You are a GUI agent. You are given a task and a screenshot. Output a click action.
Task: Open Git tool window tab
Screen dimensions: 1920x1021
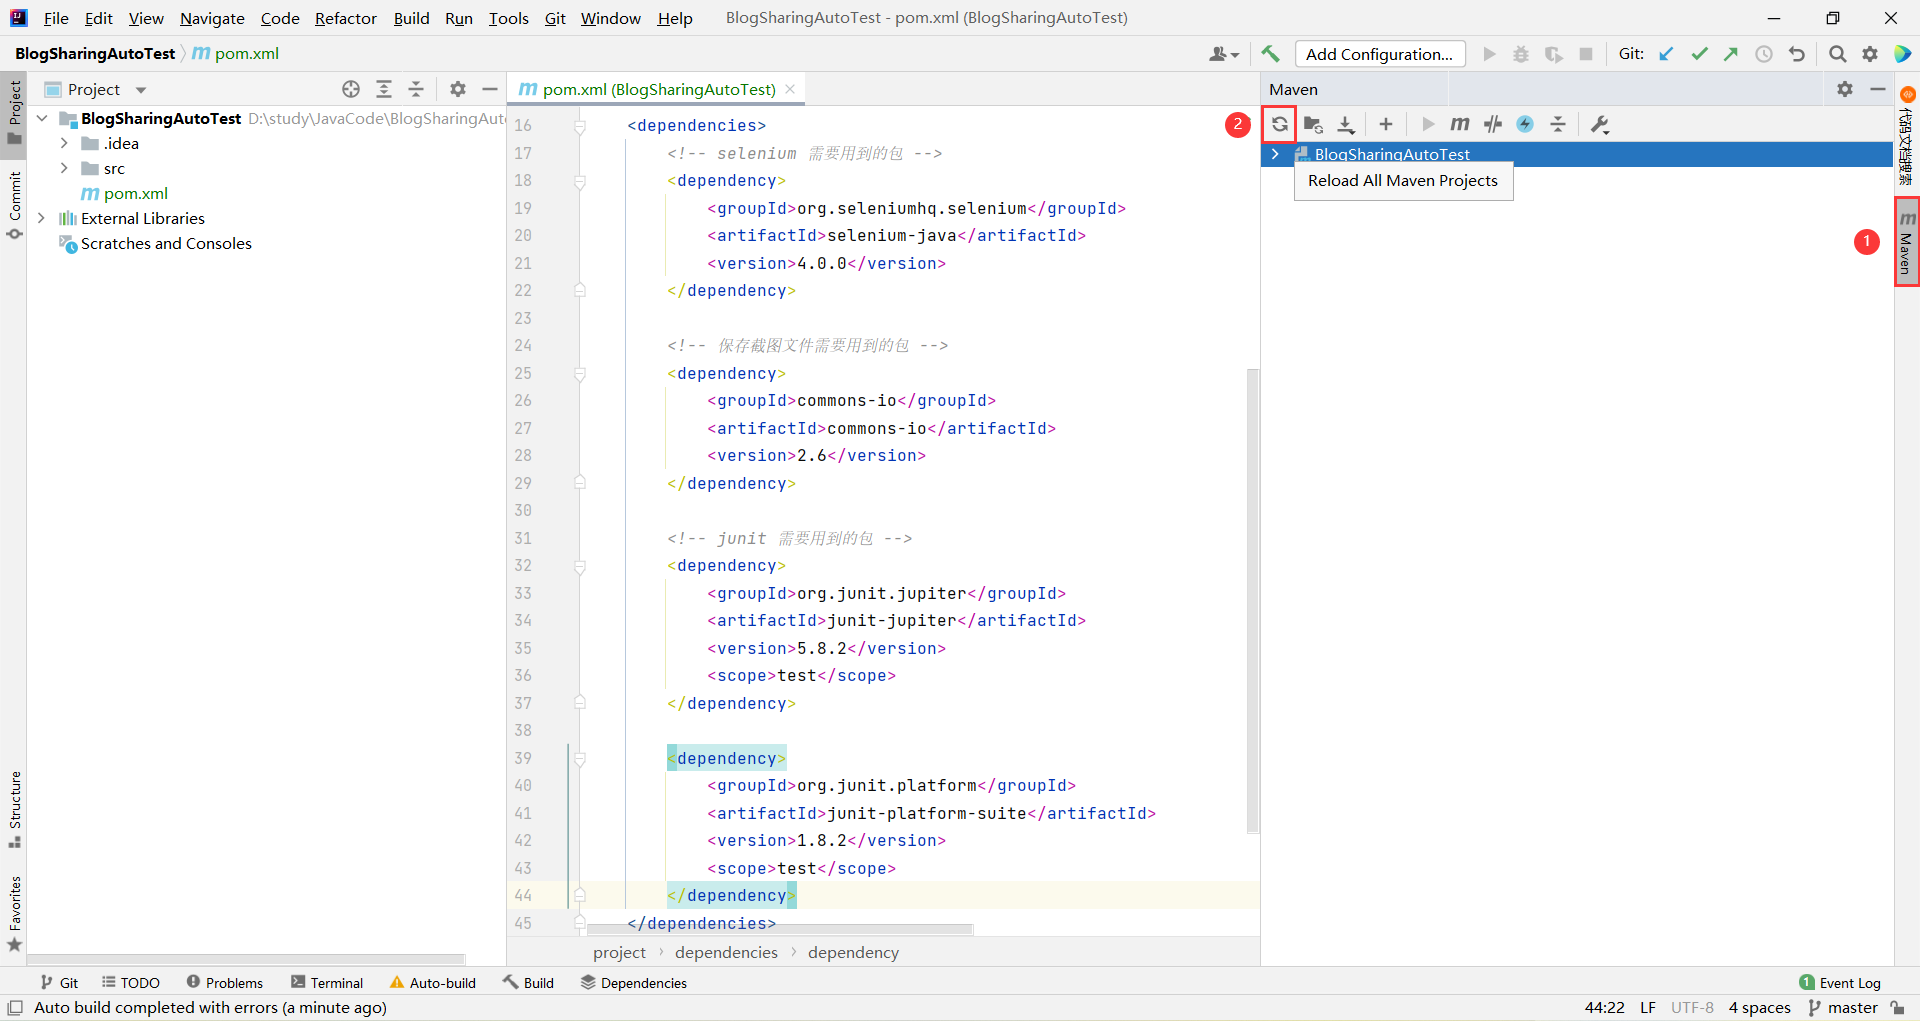pos(59,983)
